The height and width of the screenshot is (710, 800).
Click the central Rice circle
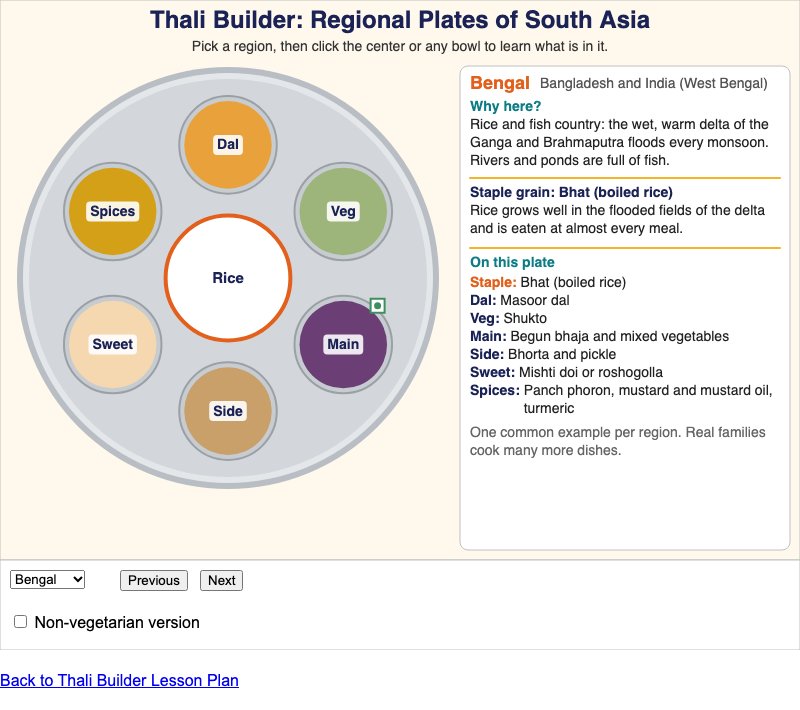tap(228, 278)
